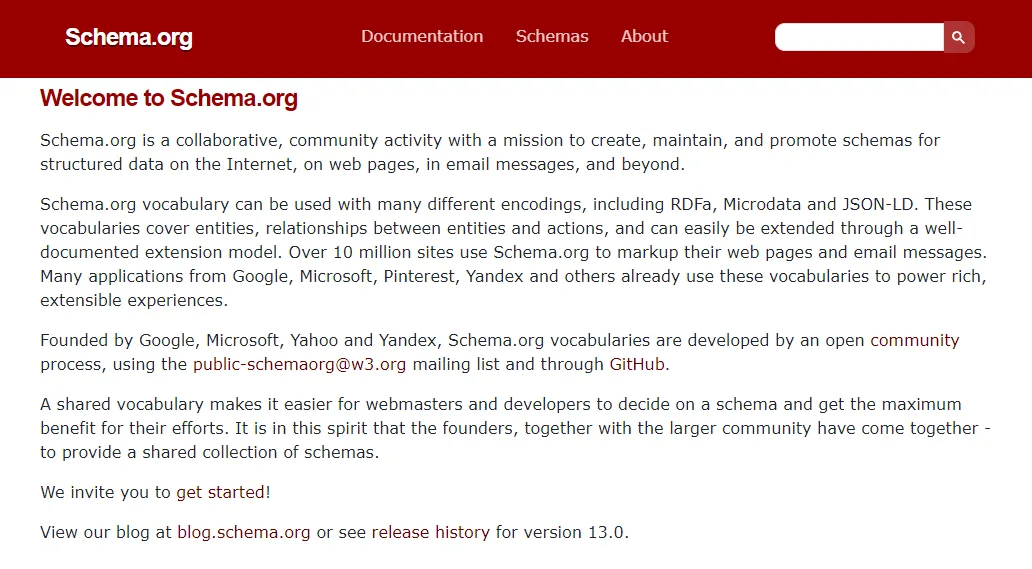Focus the search text field
This screenshot has width=1032, height=569.
tap(859, 37)
